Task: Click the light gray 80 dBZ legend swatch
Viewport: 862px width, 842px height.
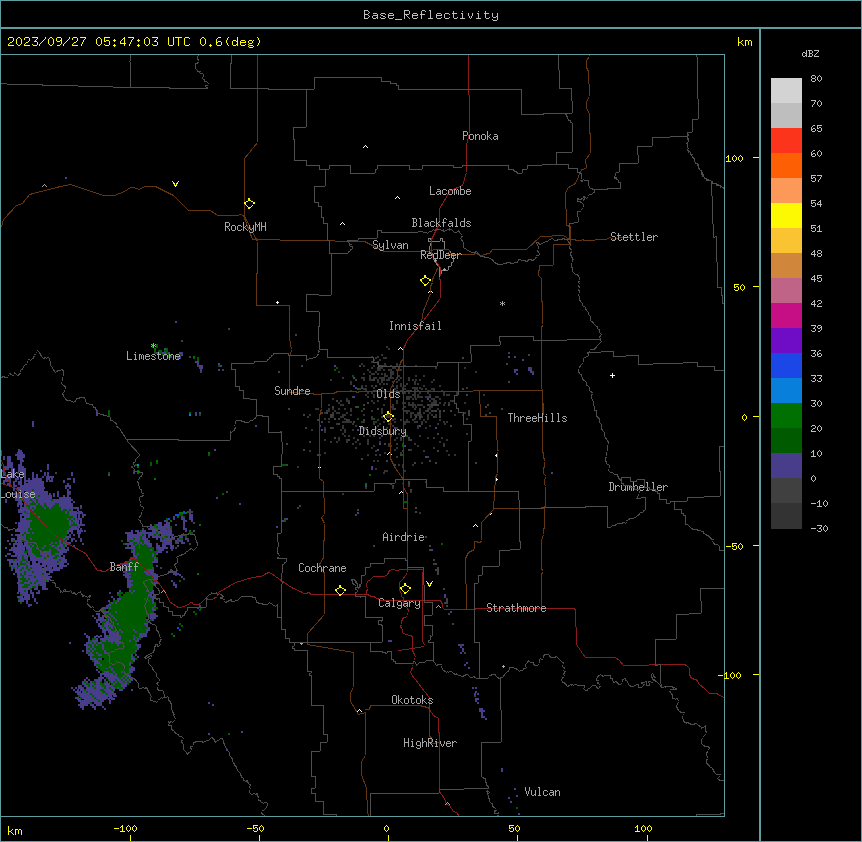Action: pos(786,91)
